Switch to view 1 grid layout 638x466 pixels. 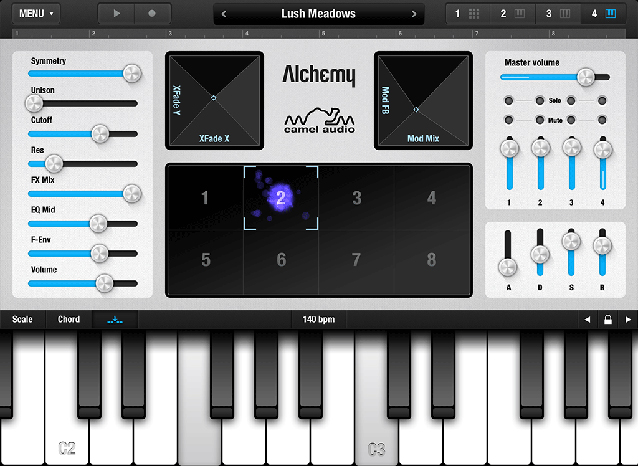[x=468, y=14]
